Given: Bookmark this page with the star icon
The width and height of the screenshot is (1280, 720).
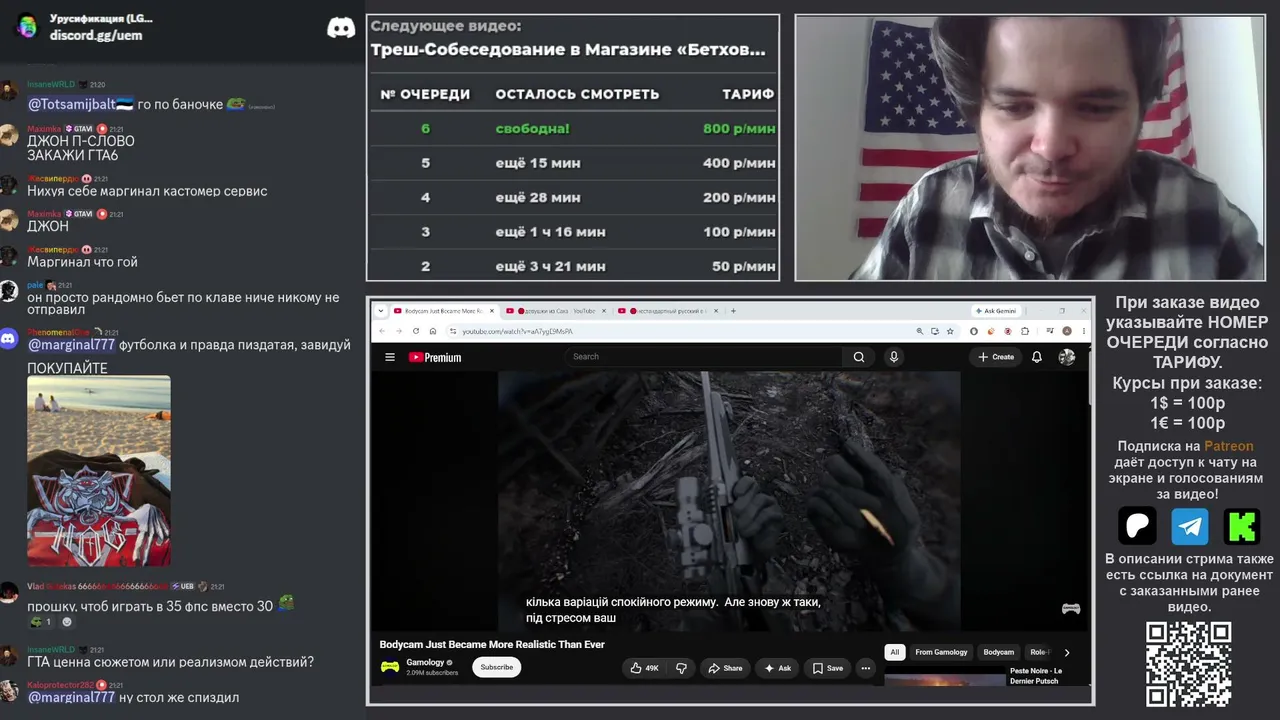Looking at the screenshot, I should pos(948,331).
